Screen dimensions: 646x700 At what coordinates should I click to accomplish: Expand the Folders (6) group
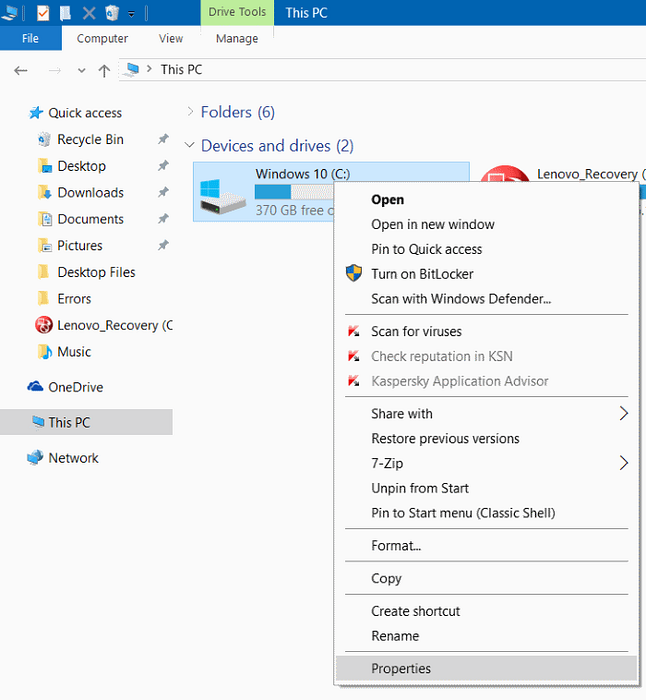(190, 112)
